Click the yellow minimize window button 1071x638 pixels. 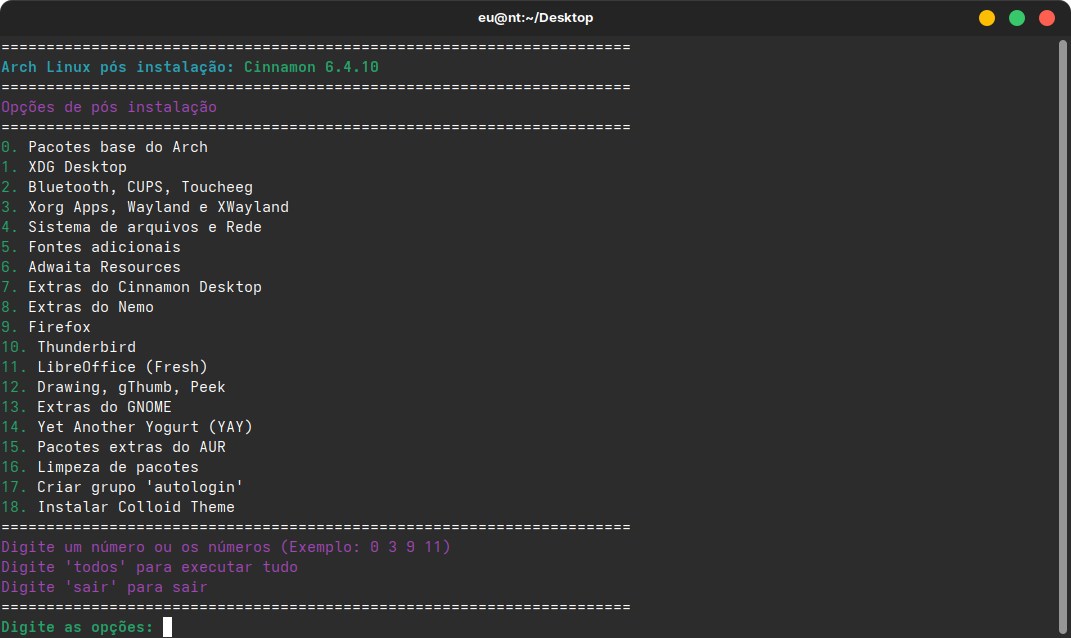(x=986, y=18)
